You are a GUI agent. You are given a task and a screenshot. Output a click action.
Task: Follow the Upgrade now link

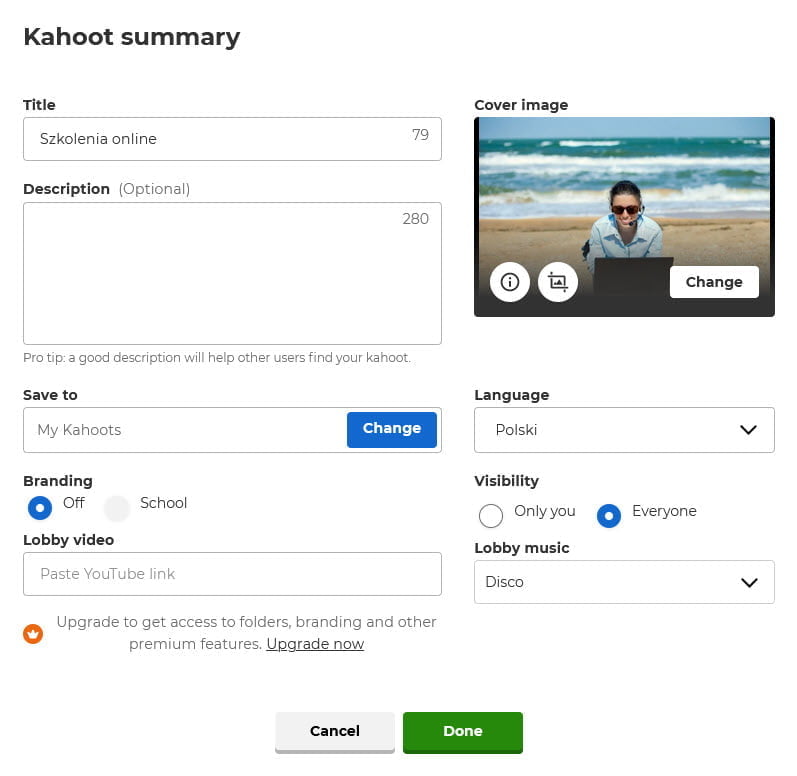coord(315,644)
